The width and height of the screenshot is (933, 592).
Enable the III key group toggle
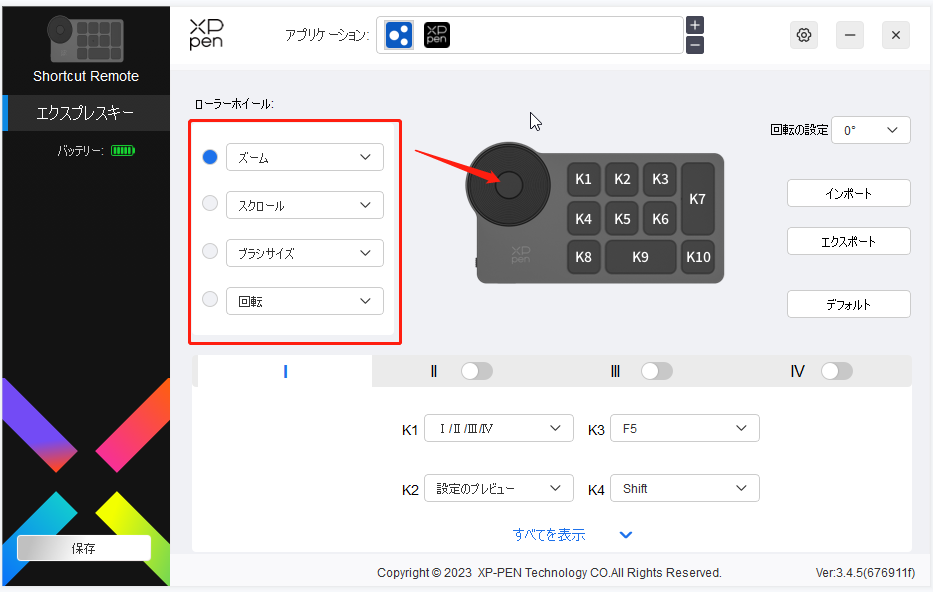(x=657, y=370)
